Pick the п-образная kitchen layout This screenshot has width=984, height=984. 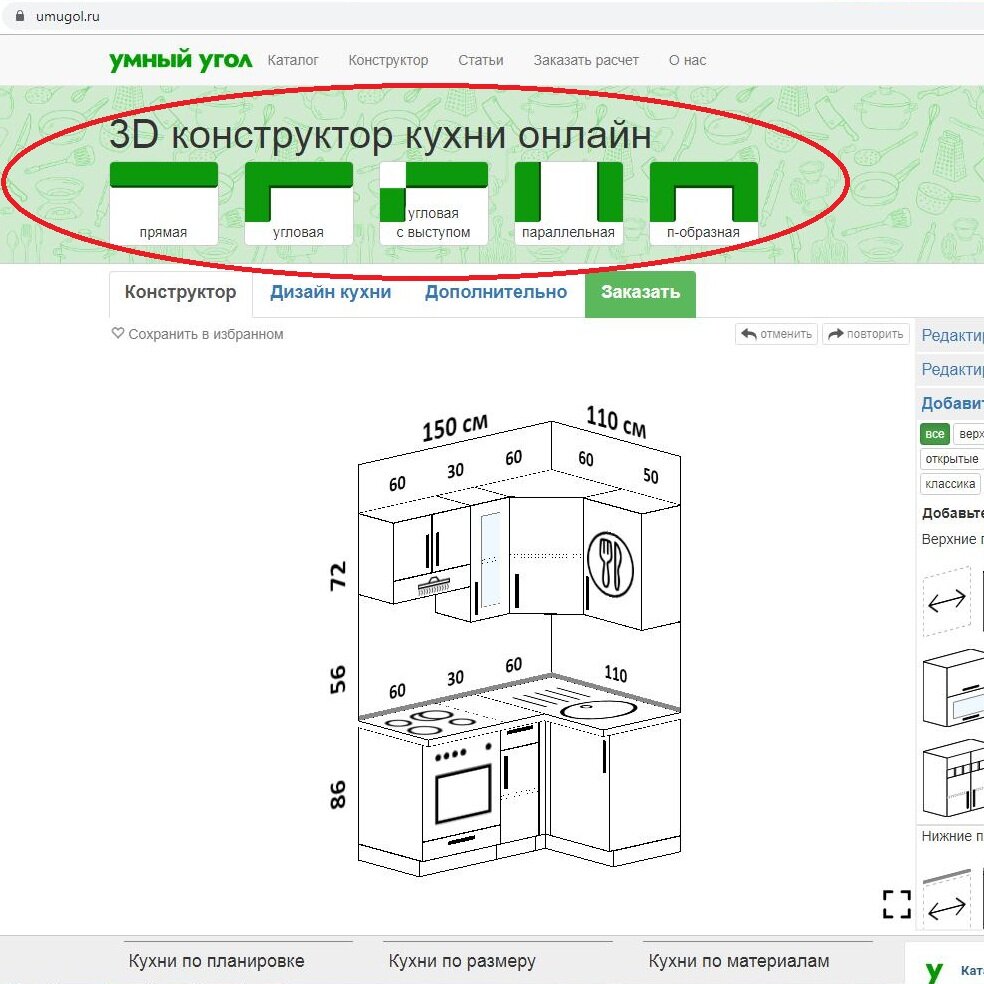click(x=703, y=203)
